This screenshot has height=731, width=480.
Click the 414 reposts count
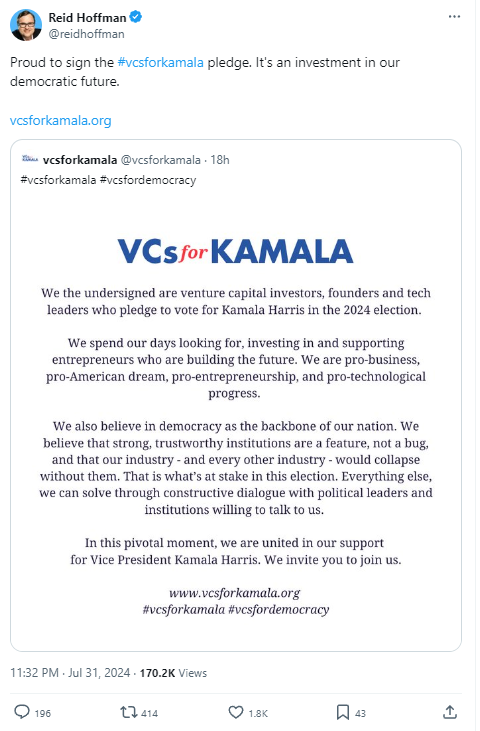[x=150, y=713]
